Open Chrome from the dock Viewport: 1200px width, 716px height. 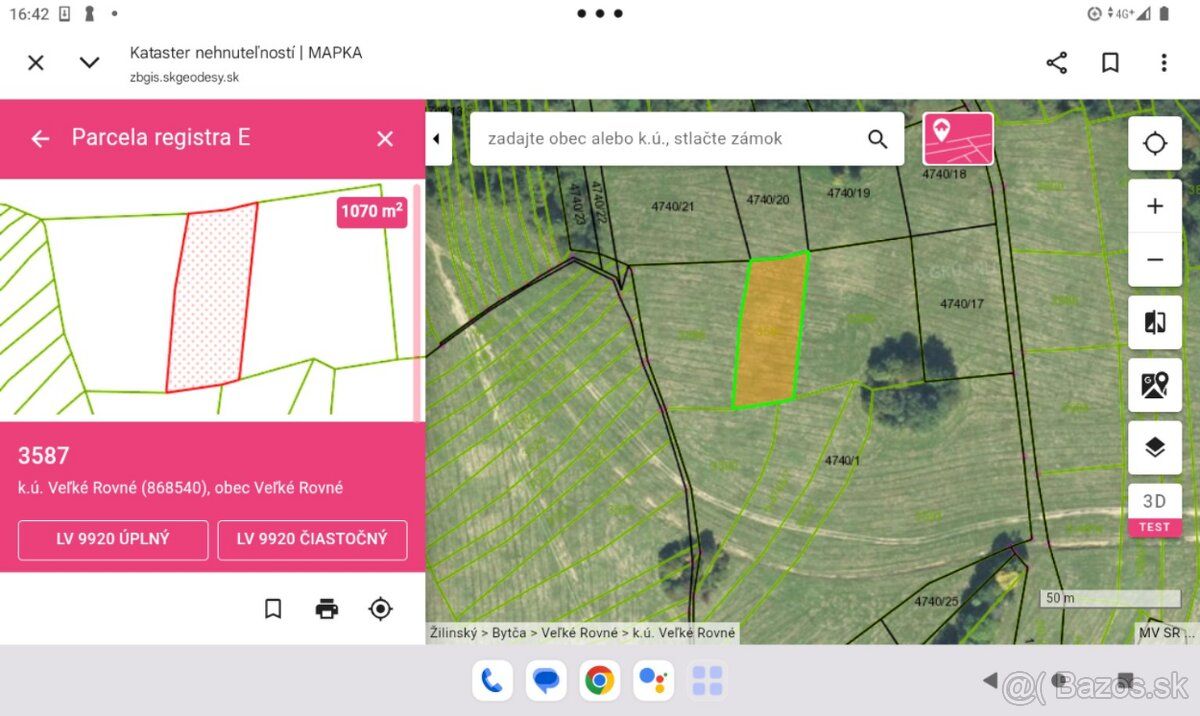599,681
